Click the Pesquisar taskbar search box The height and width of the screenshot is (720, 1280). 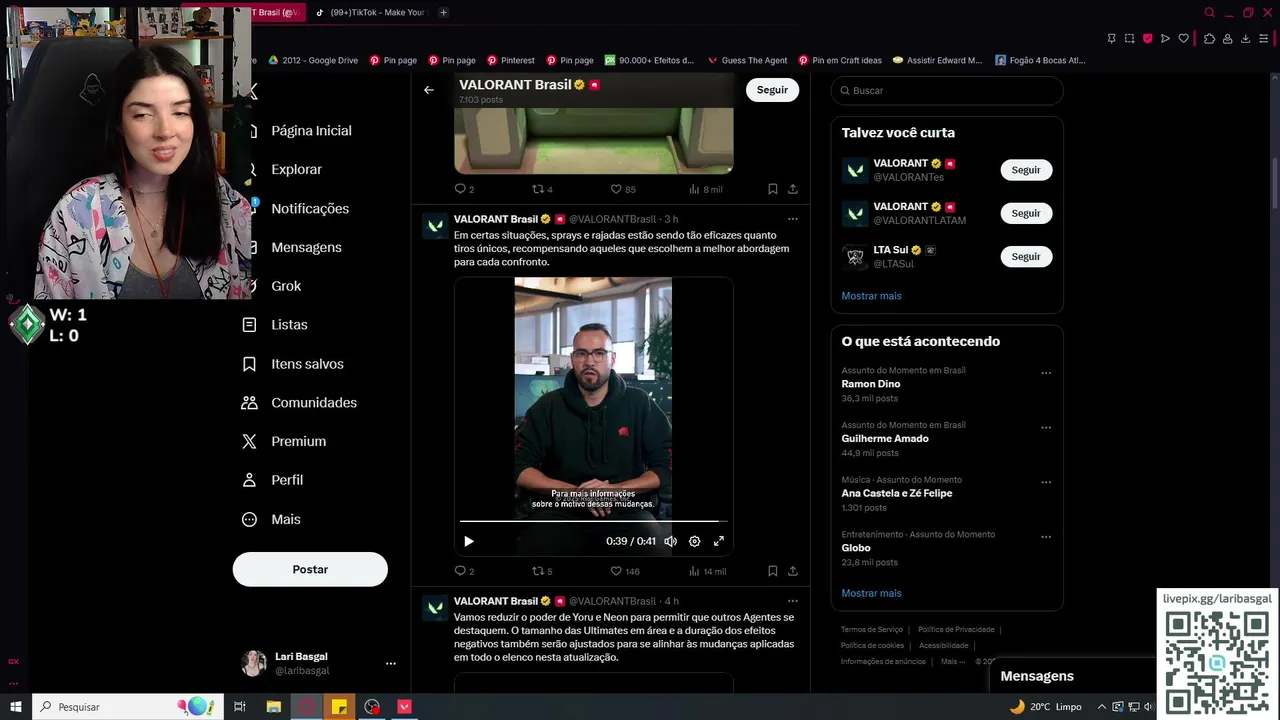(128, 707)
